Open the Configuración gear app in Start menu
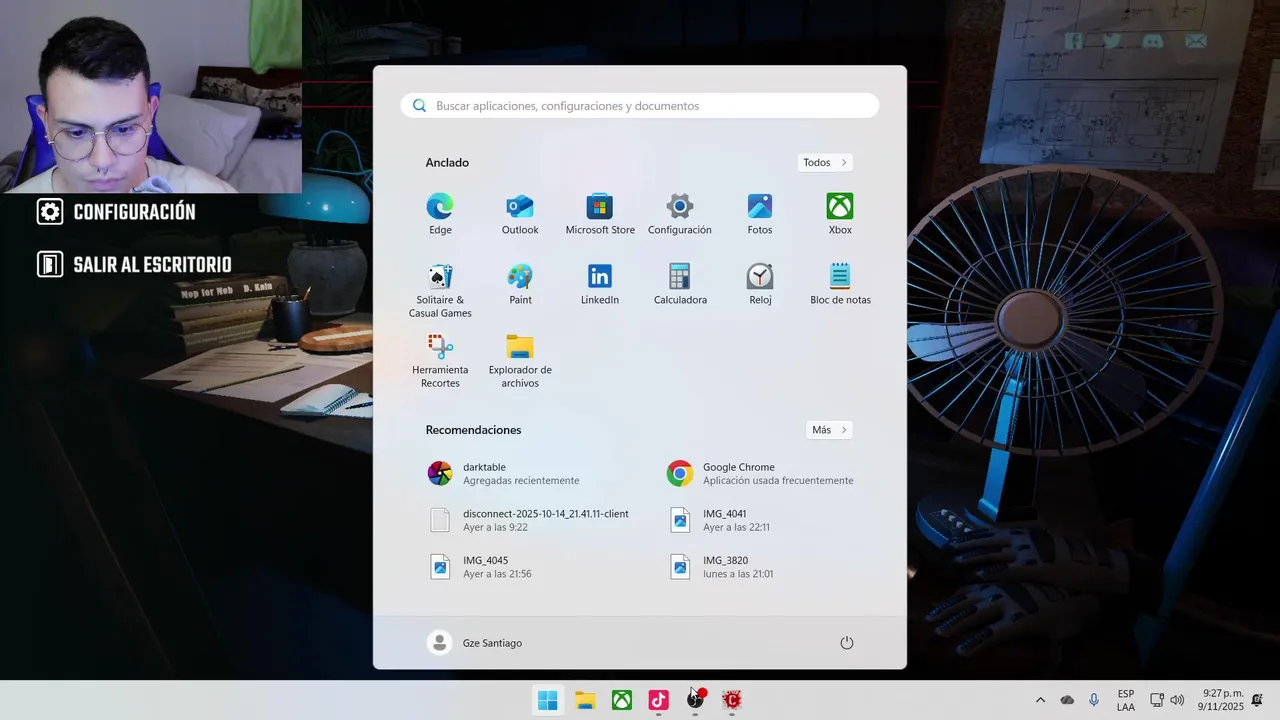Viewport: 1280px width, 720px height. (x=680, y=214)
